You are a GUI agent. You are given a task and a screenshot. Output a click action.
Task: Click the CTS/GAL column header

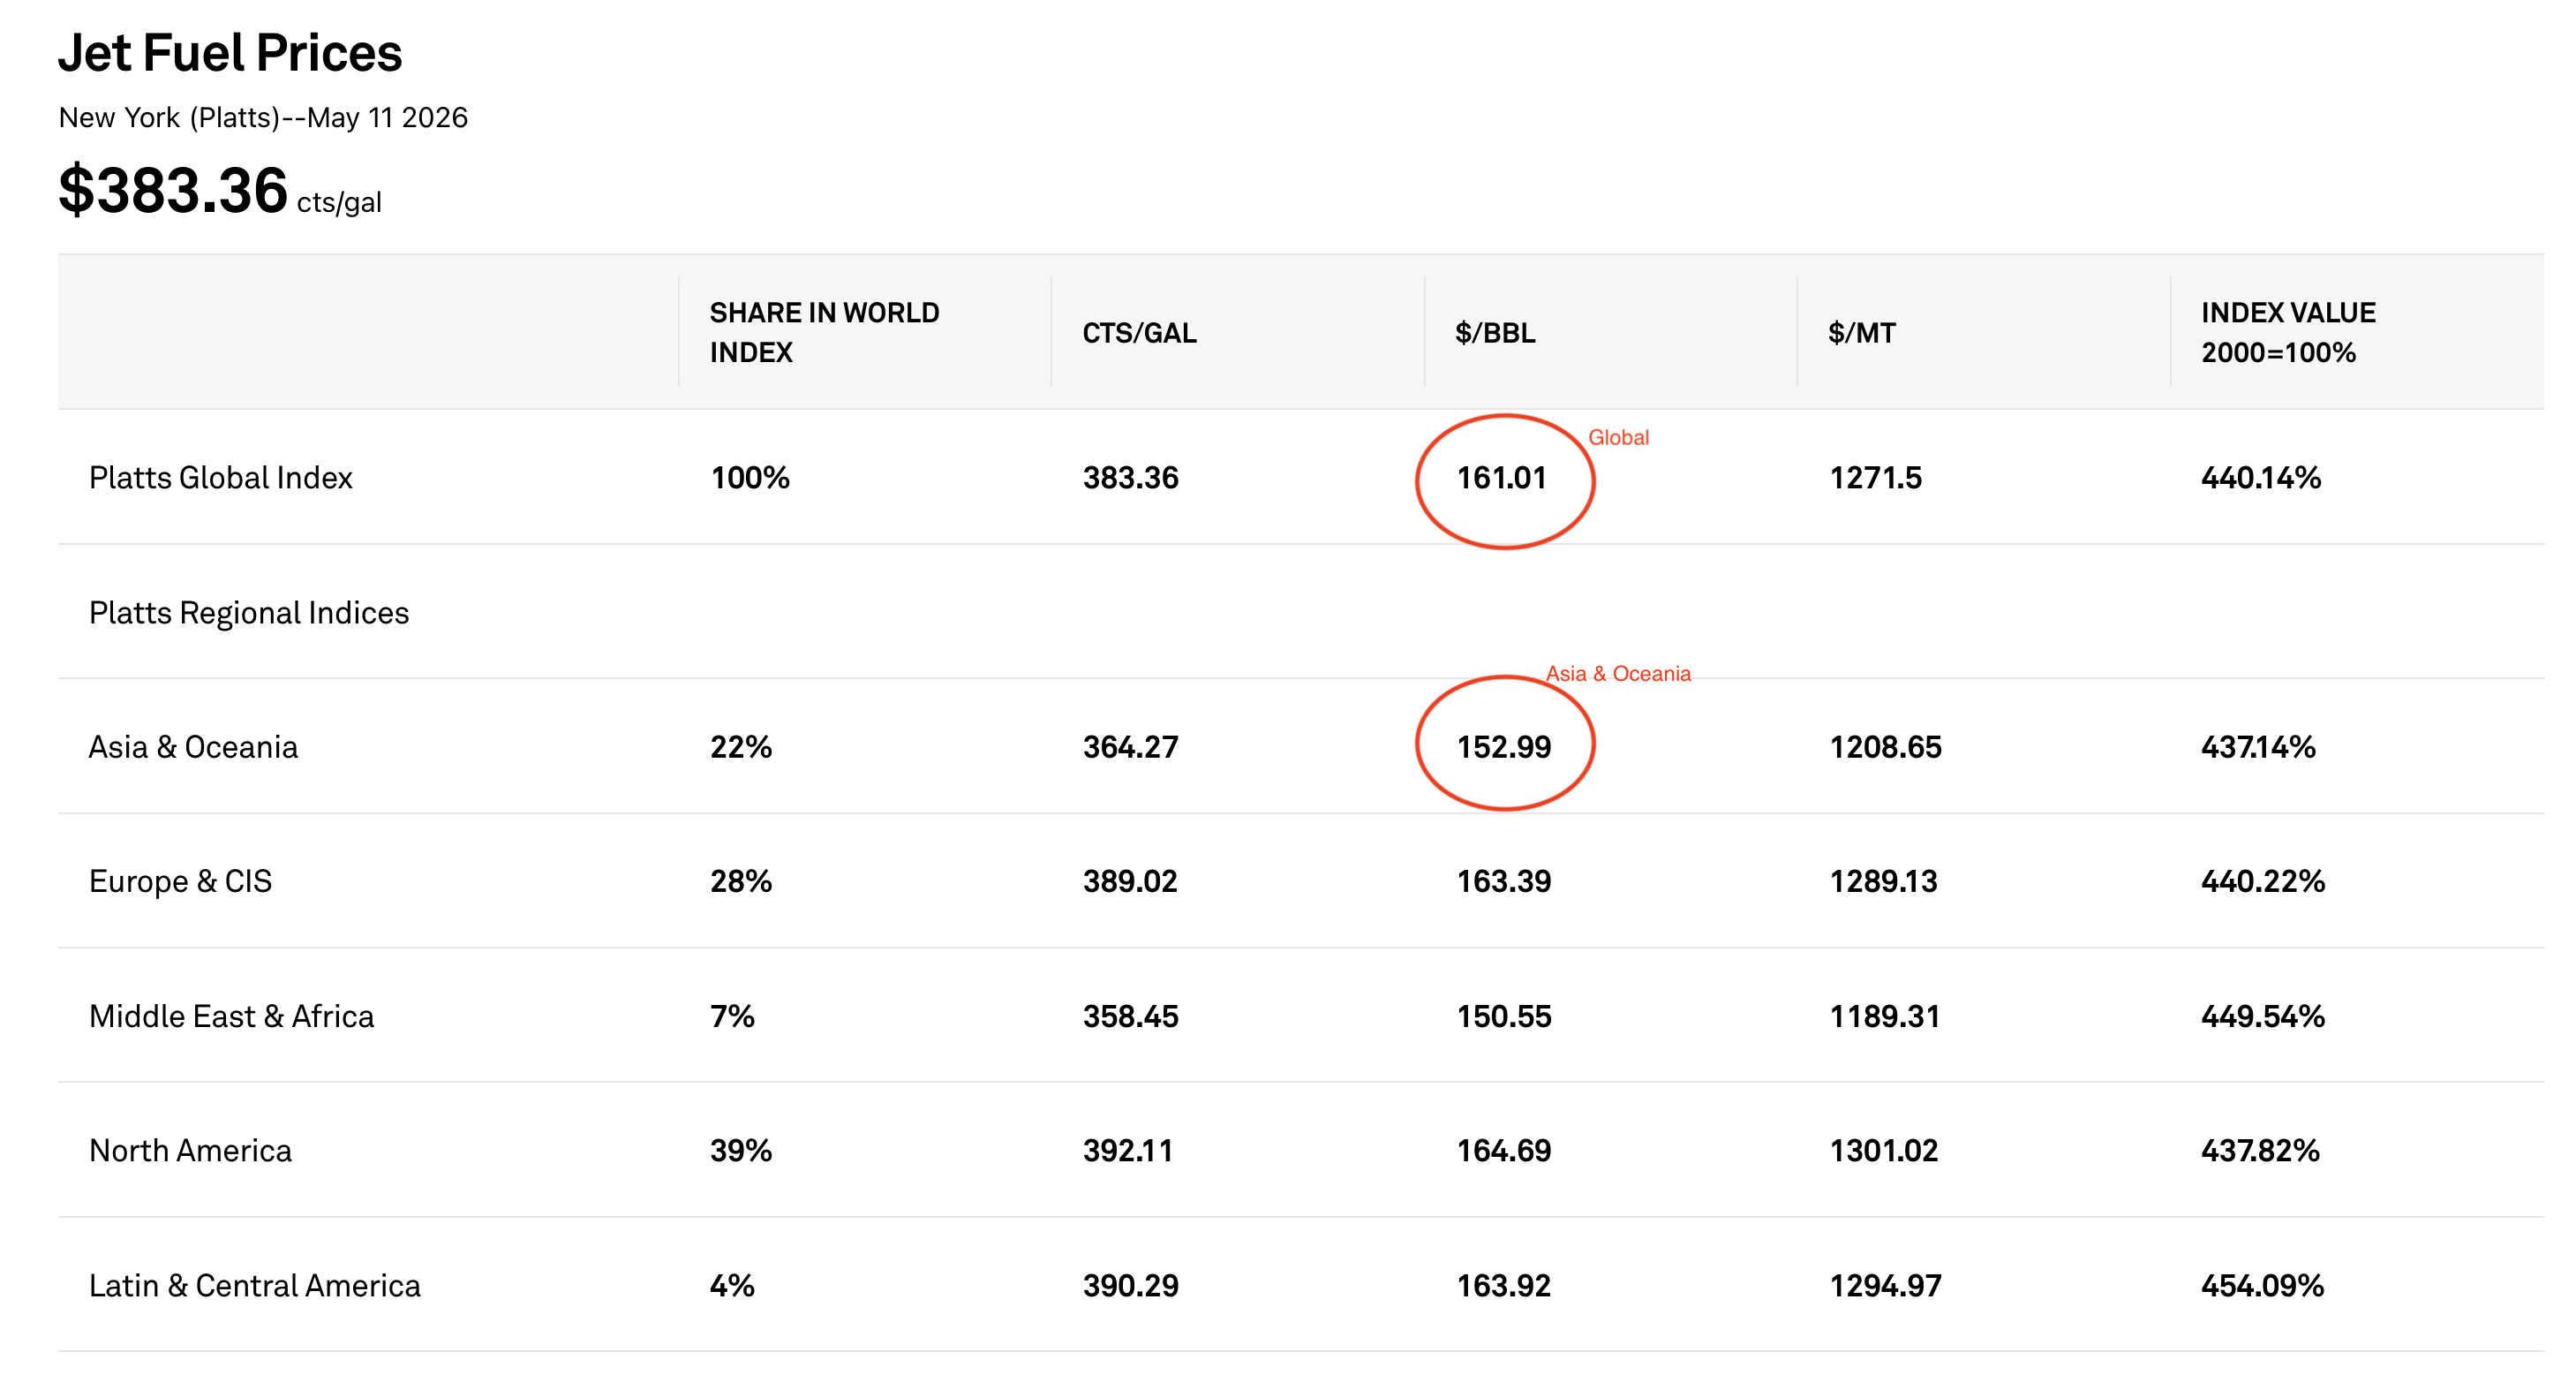1139,333
